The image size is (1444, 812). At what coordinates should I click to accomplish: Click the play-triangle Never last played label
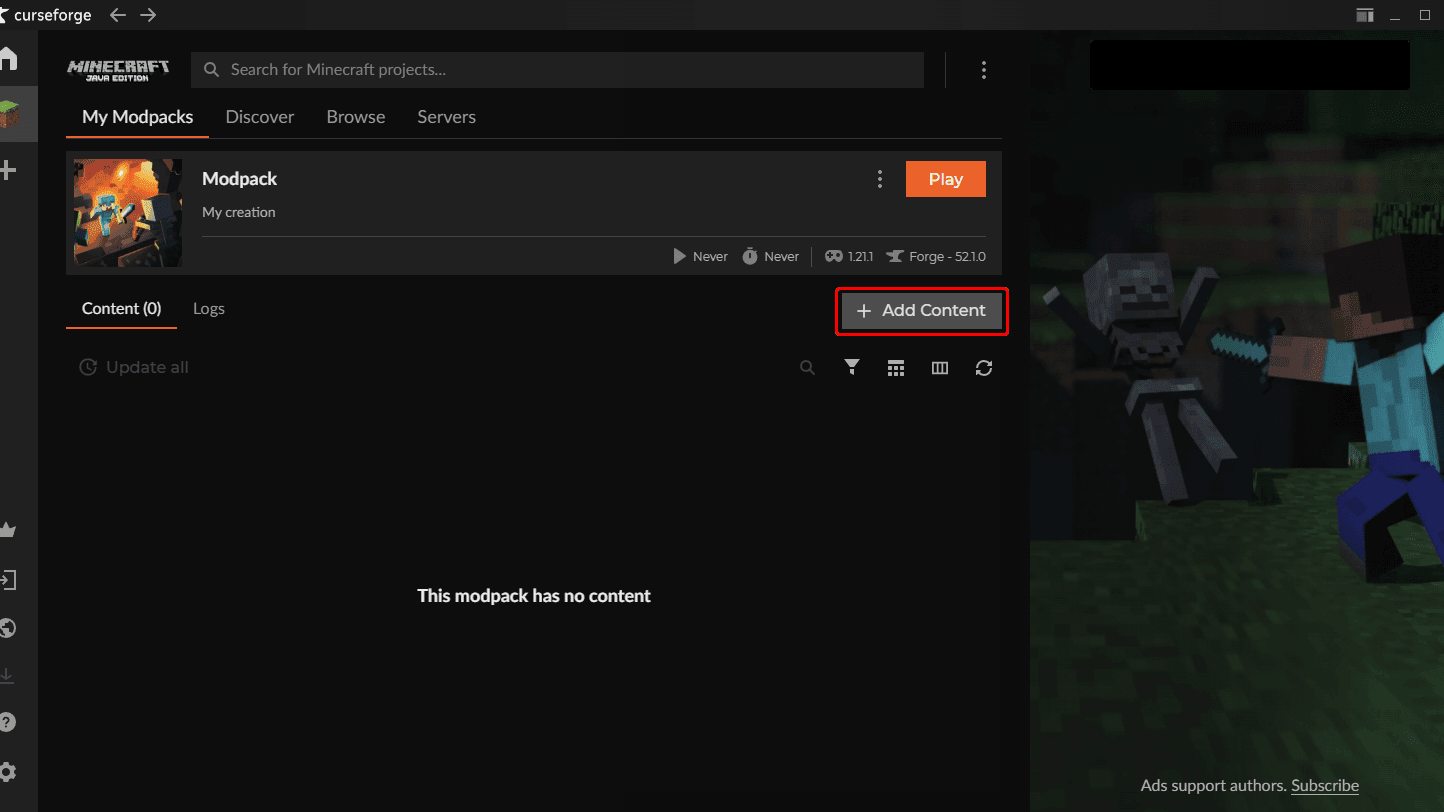701,257
